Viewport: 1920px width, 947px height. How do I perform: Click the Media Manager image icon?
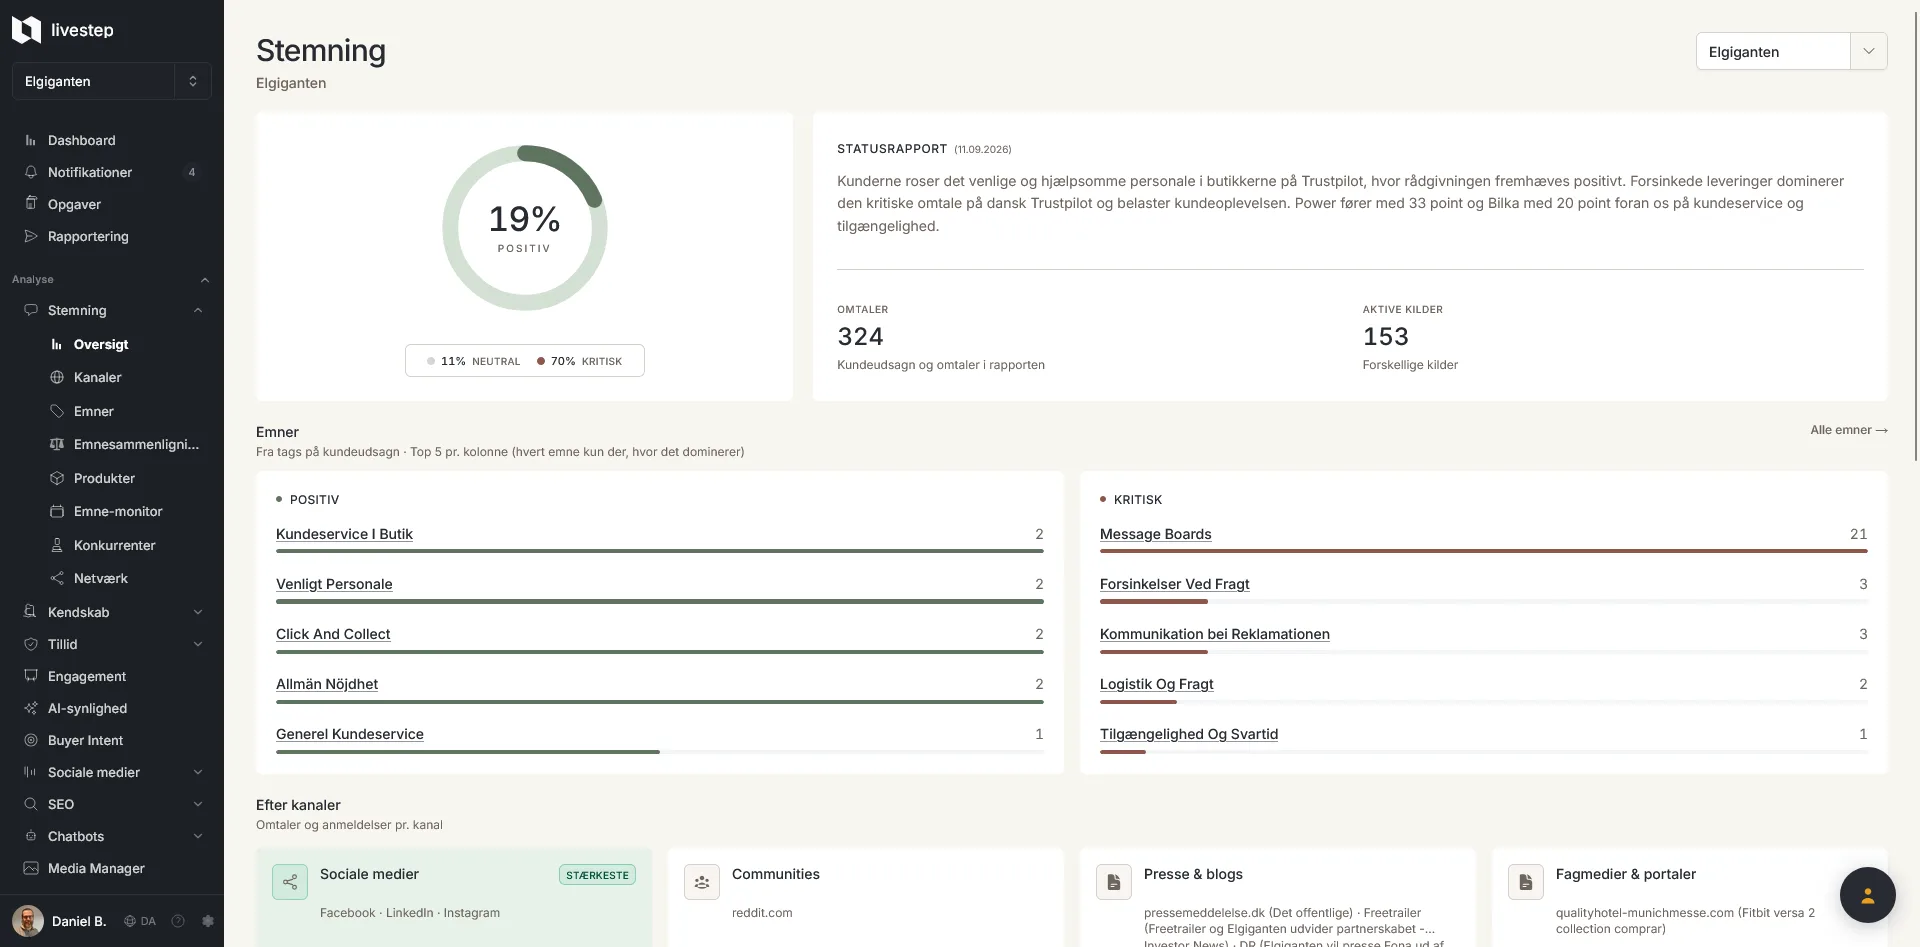pyautogui.click(x=31, y=868)
